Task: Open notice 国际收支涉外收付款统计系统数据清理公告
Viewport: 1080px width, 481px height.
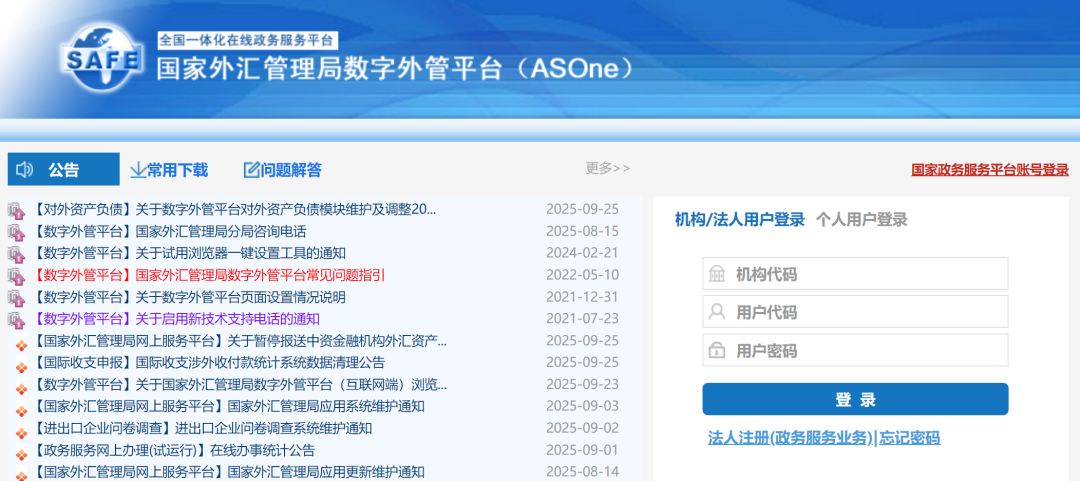Action: coord(208,363)
